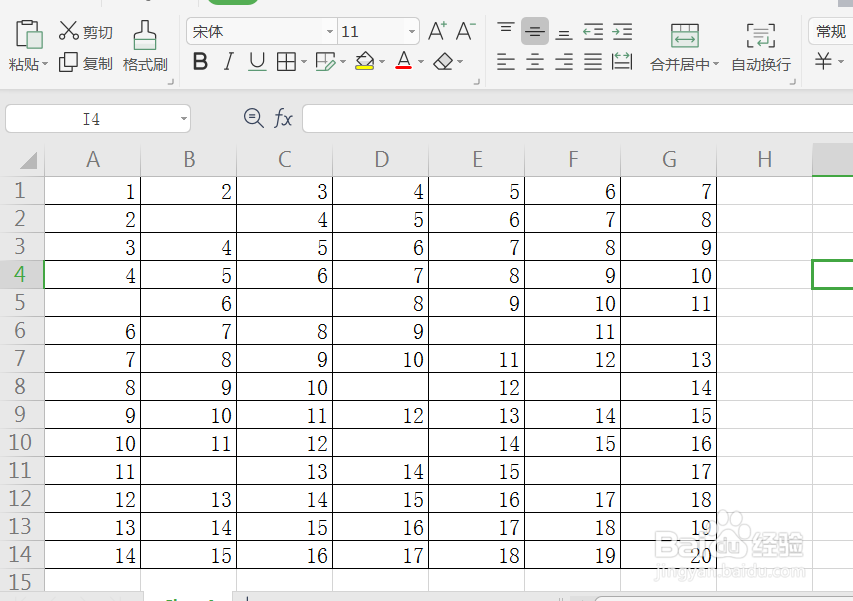Image resolution: width=853 pixels, height=601 pixels.
Task: Align text right
Action: (x=564, y=62)
